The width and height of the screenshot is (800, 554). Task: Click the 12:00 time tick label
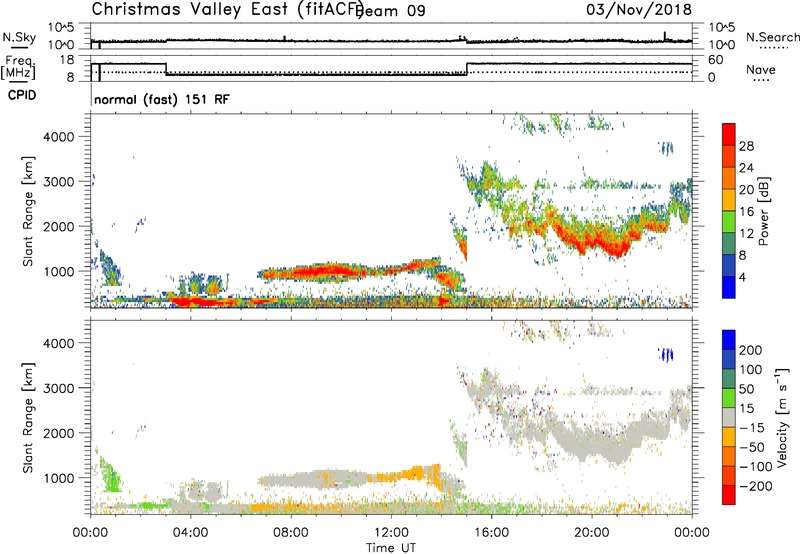(x=391, y=533)
